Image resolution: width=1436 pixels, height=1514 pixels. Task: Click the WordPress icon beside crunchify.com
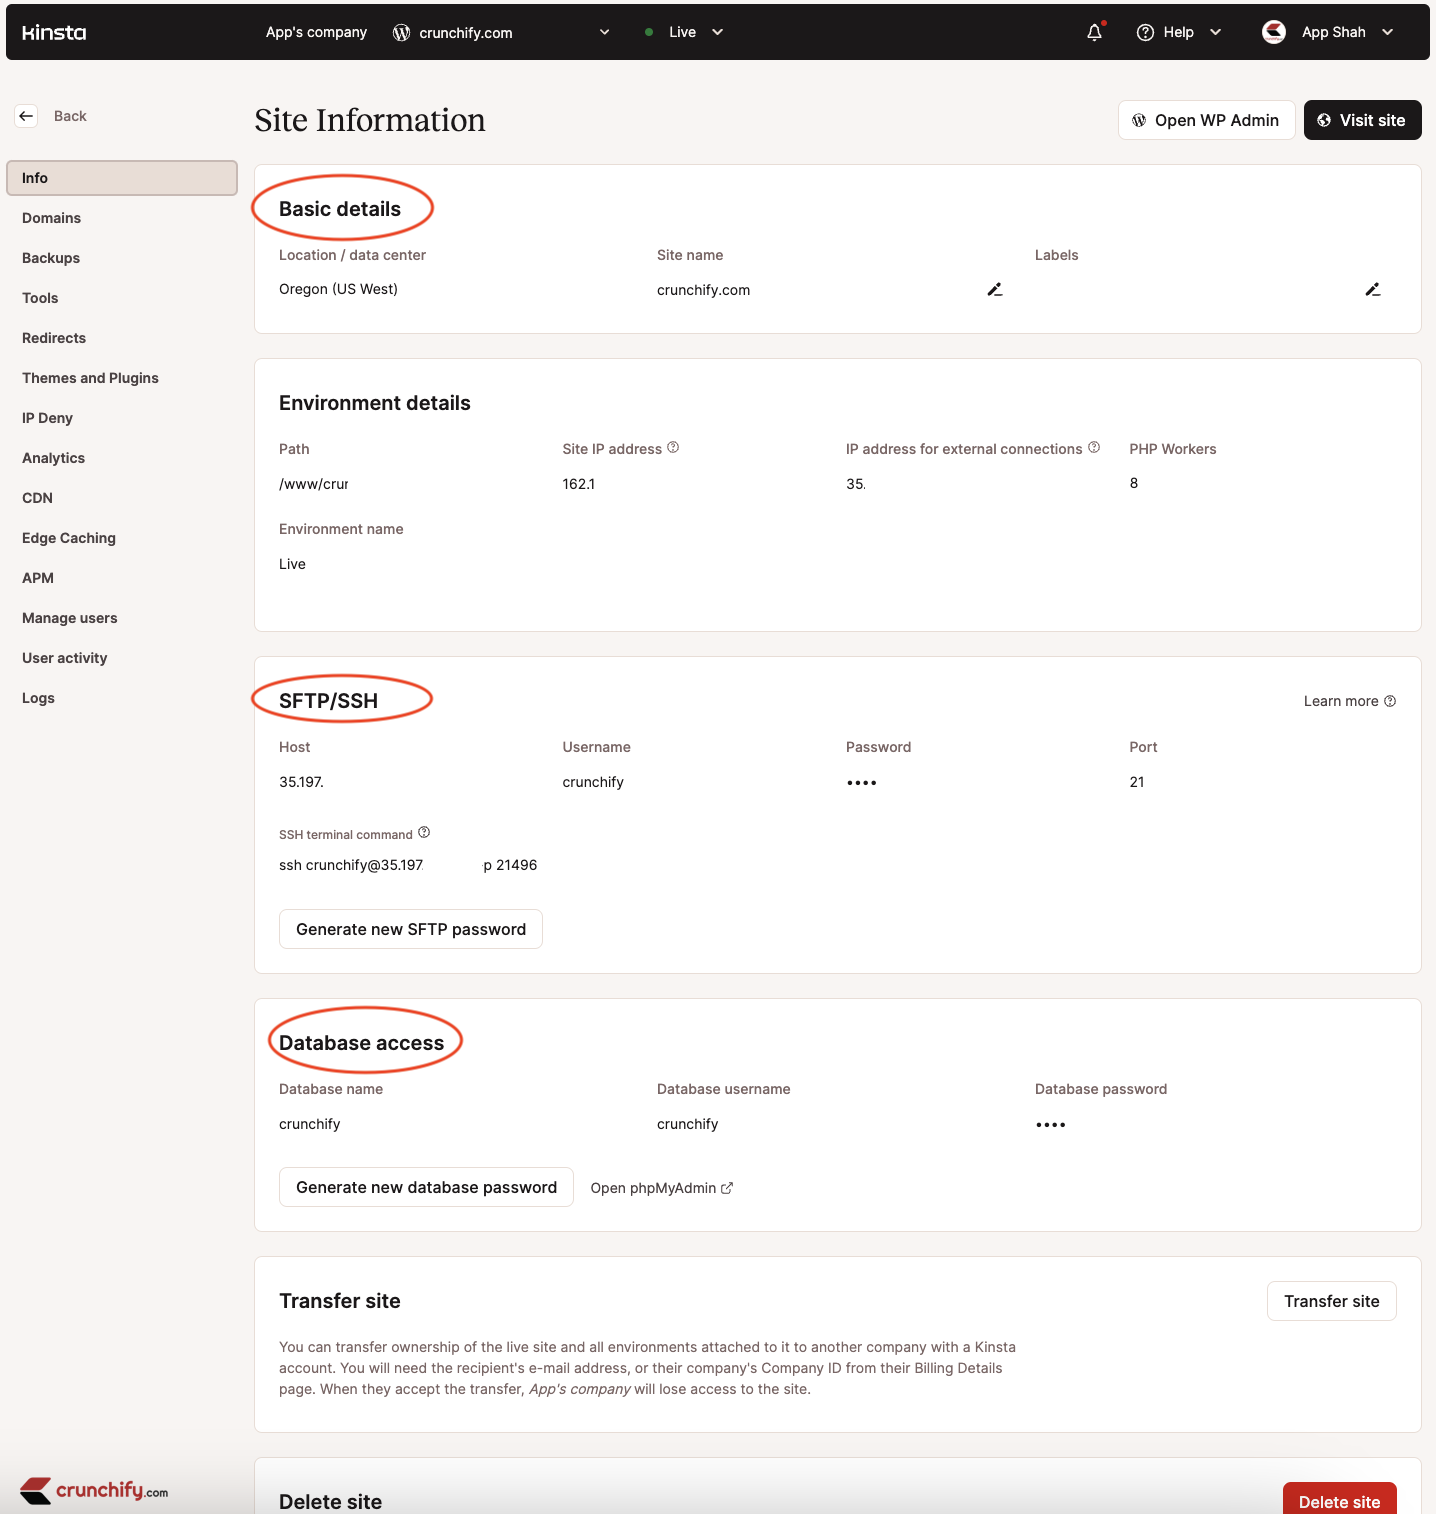[x=401, y=32]
